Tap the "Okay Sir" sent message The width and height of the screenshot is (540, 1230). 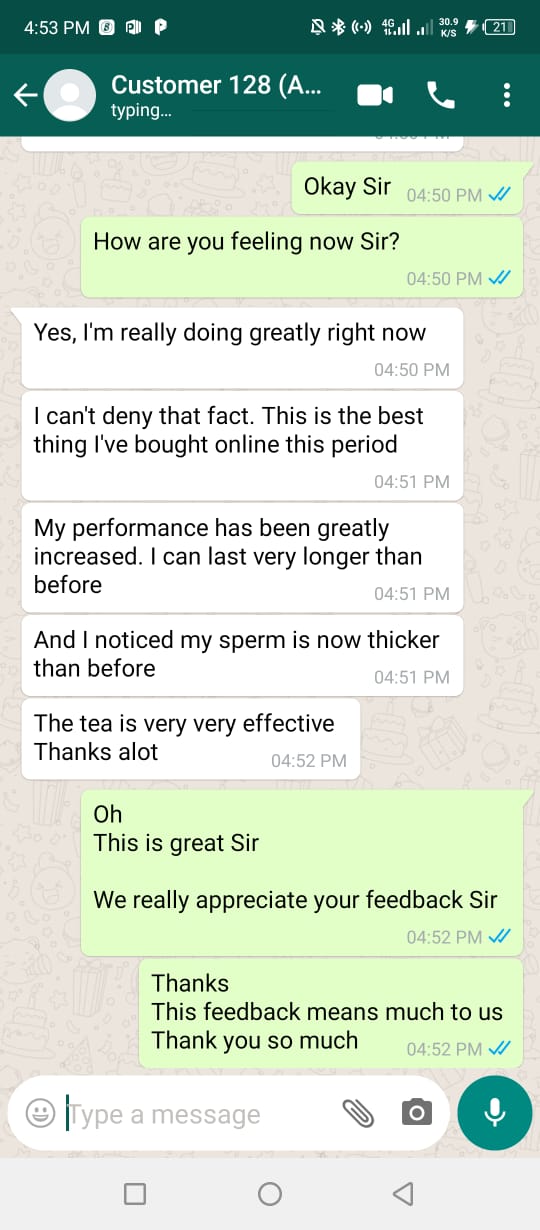407,186
